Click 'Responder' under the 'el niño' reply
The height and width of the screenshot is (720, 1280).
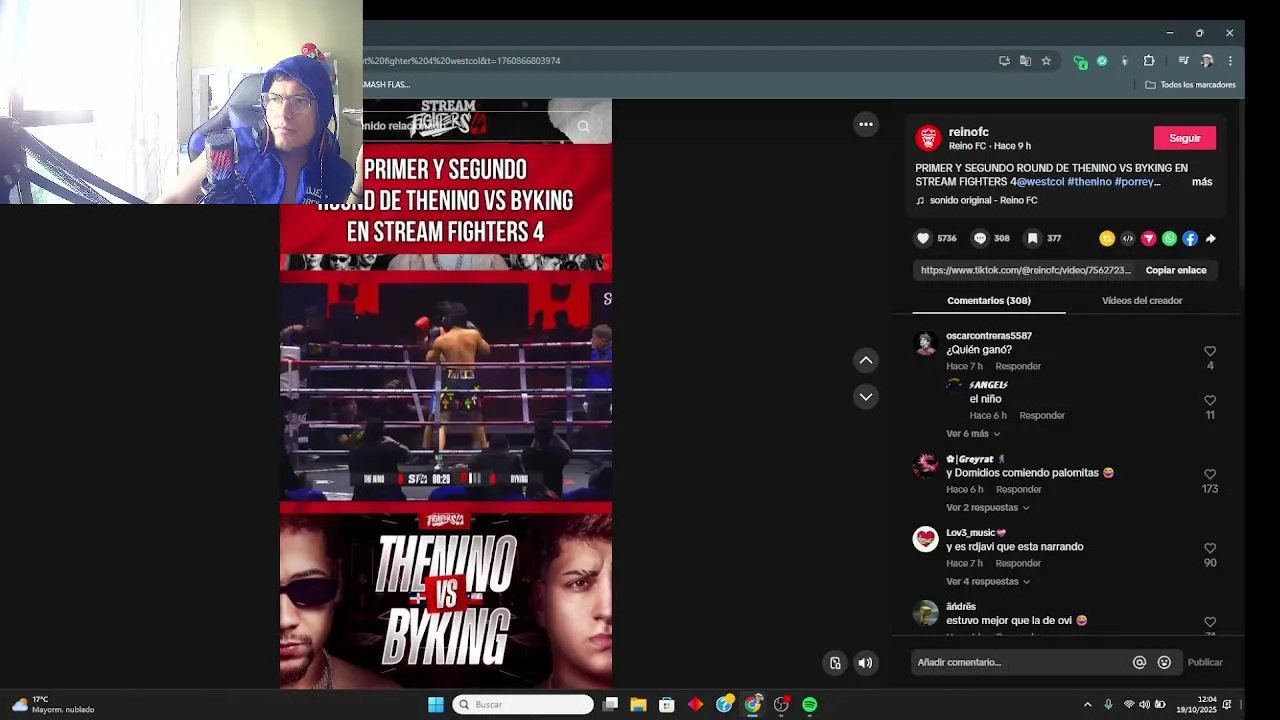[x=1042, y=416]
